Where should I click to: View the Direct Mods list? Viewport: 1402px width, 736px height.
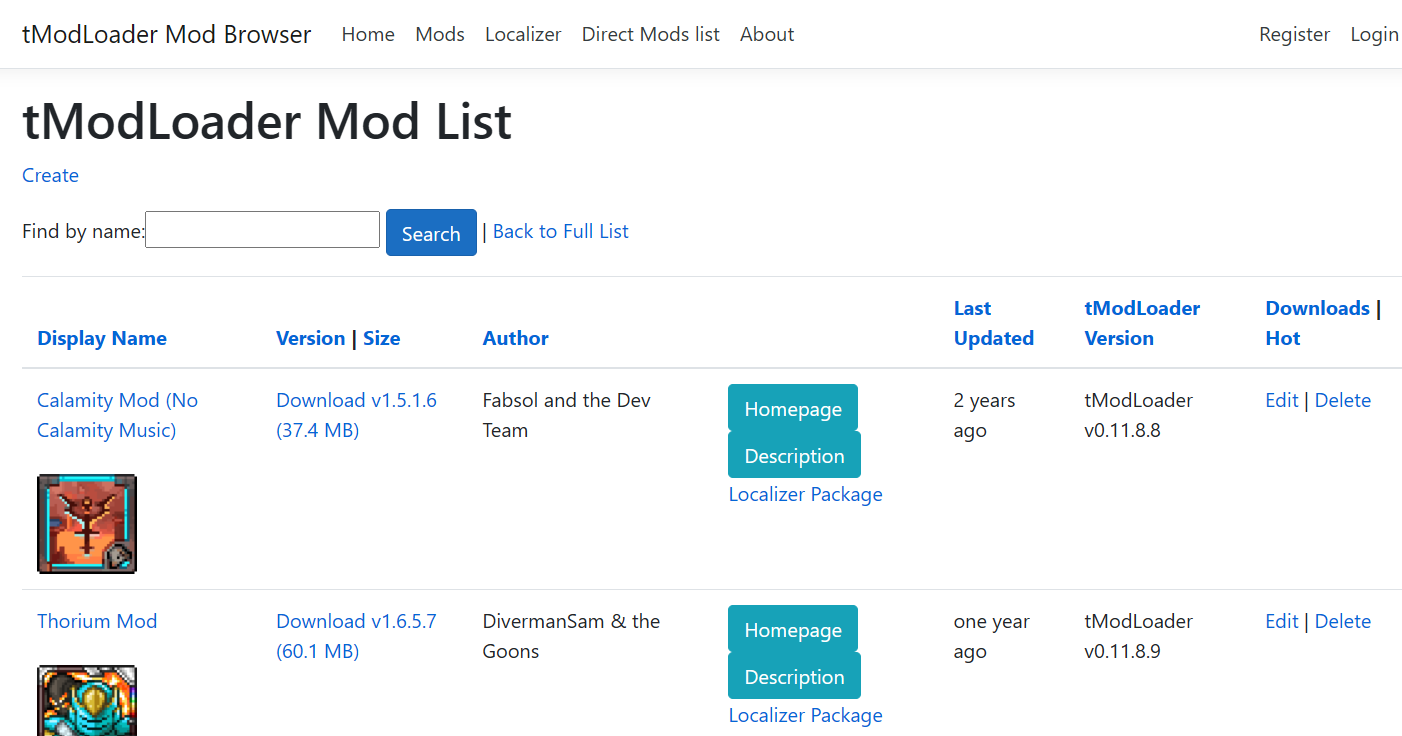tap(650, 34)
